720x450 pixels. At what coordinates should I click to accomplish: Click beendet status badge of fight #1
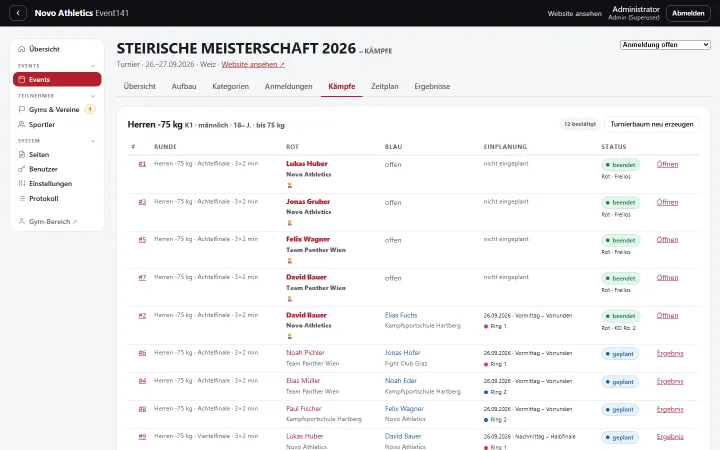(x=620, y=165)
